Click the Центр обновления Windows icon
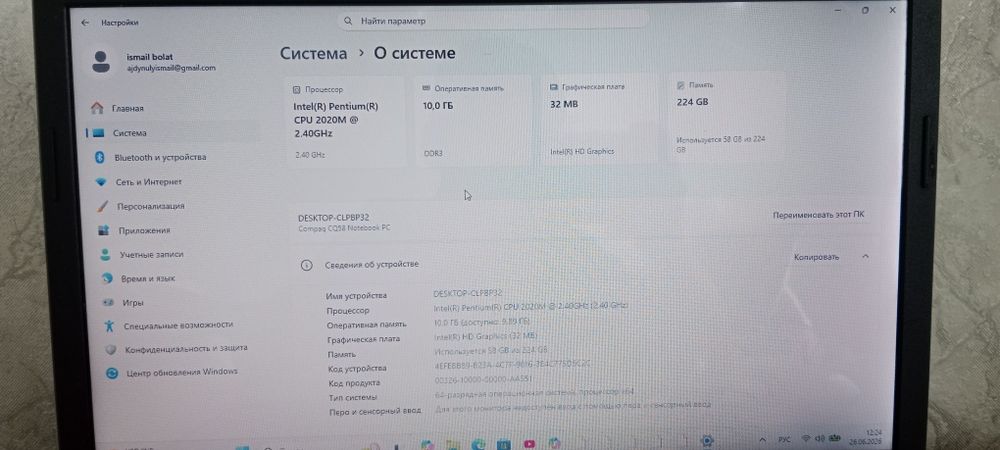1000x450 pixels. 112,373
